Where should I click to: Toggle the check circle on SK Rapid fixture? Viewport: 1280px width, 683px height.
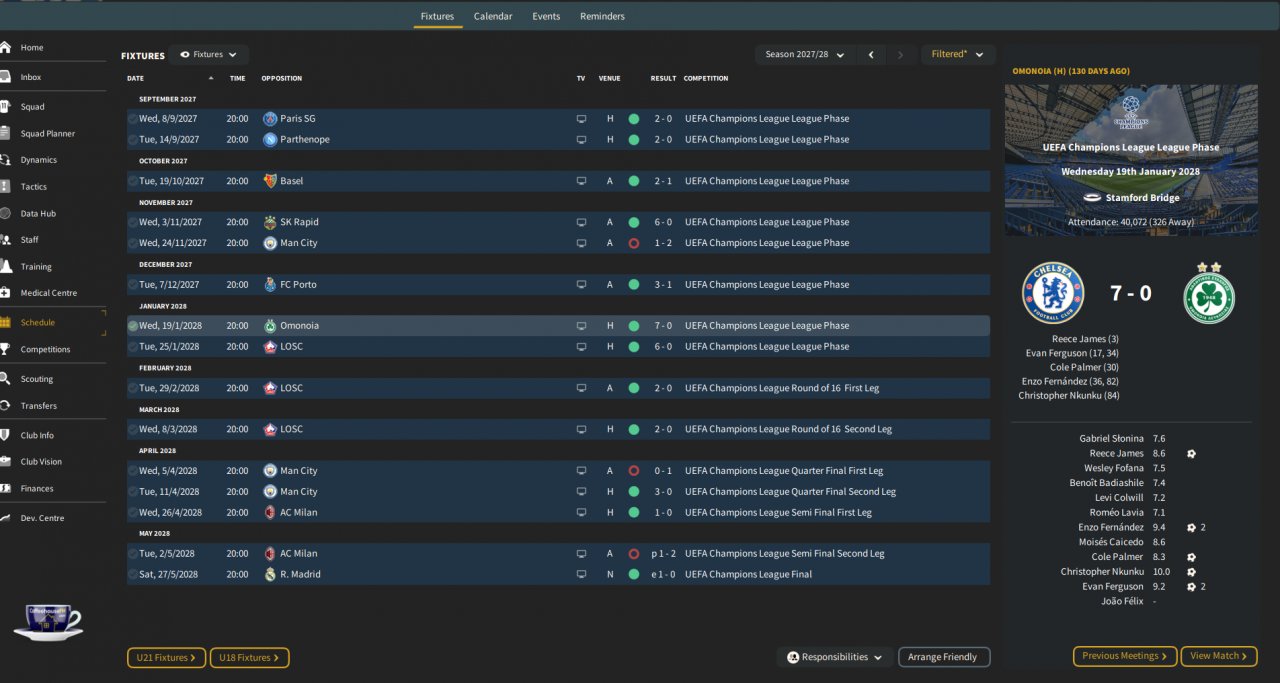click(133, 222)
